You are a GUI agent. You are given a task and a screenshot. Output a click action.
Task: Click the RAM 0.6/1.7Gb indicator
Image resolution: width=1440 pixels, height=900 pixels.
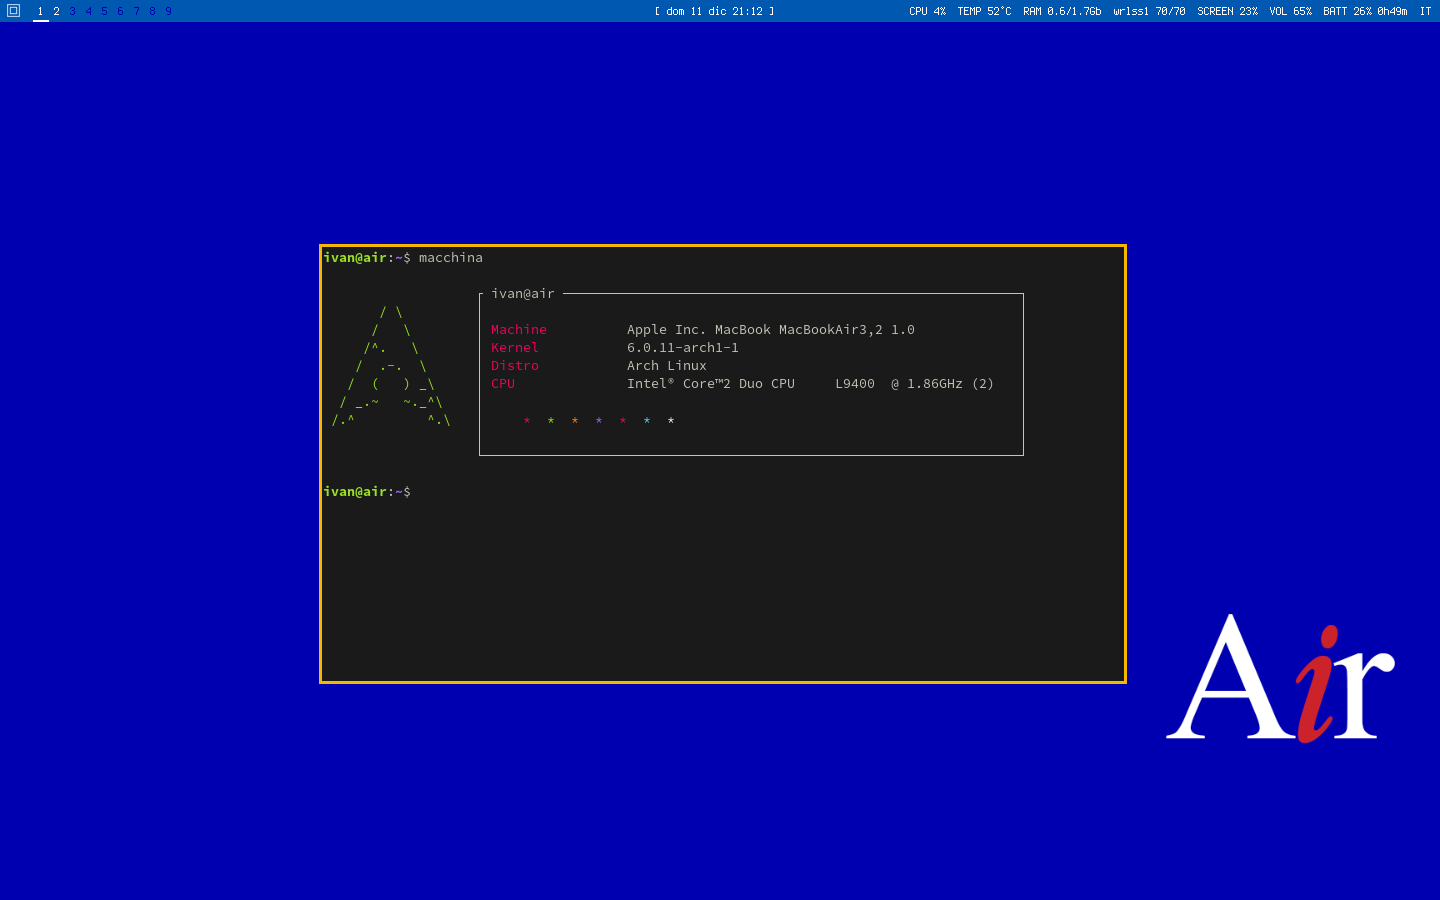pyautogui.click(x=1061, y=11)
